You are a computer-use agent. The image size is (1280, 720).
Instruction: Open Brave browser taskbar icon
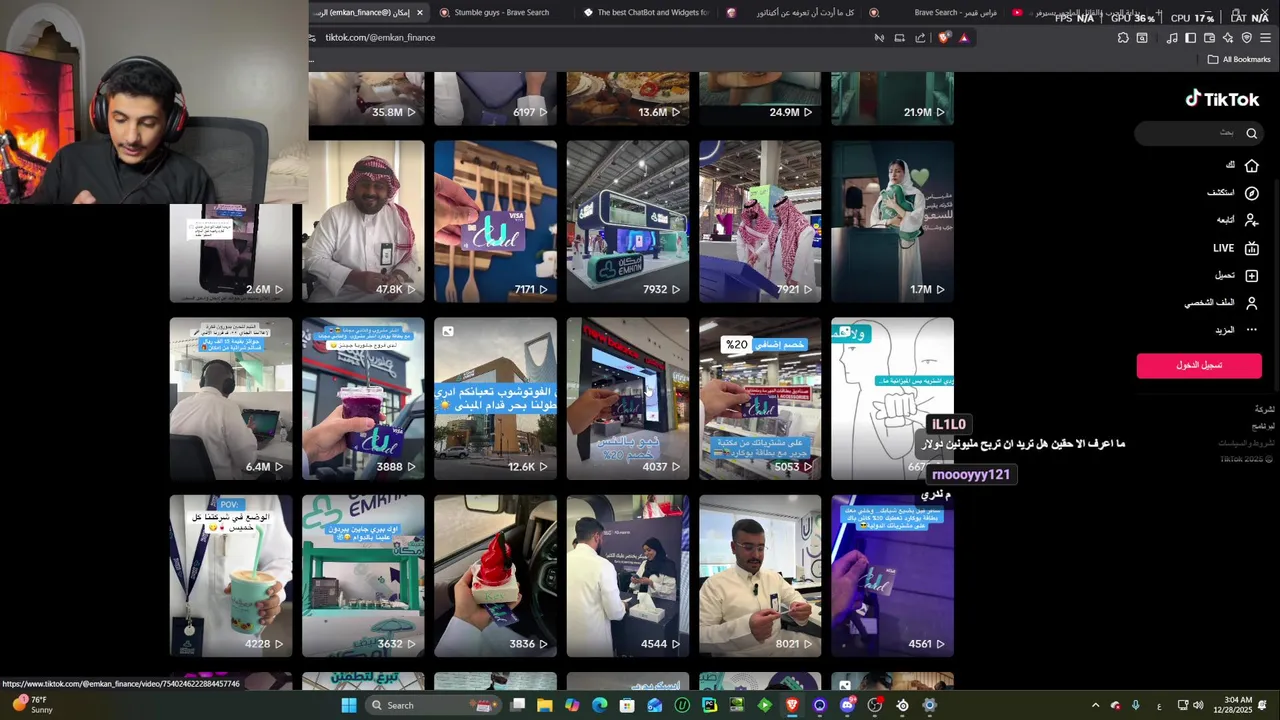tap(792, 705)
